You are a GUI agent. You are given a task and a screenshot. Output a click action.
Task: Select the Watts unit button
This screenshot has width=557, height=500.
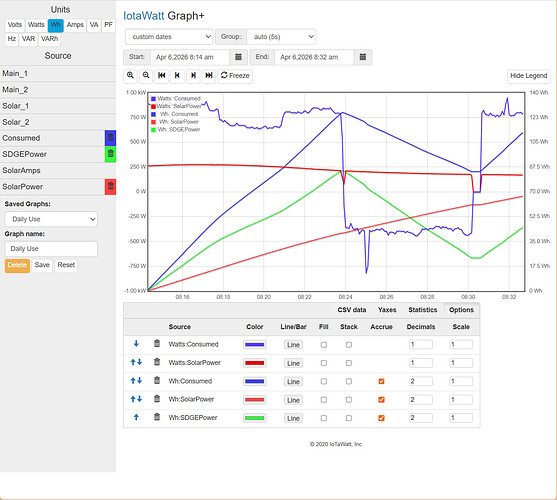[36, 25]
